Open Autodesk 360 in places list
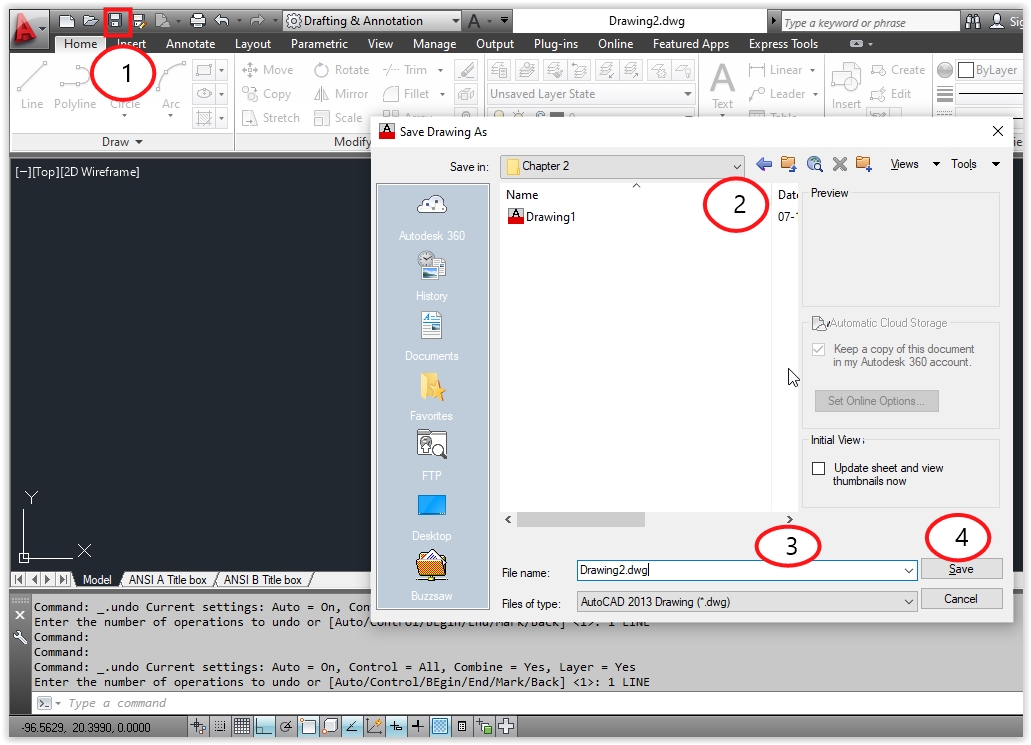Image resolution: width=1031 pixels, height=745 pixels. (431, 218)
